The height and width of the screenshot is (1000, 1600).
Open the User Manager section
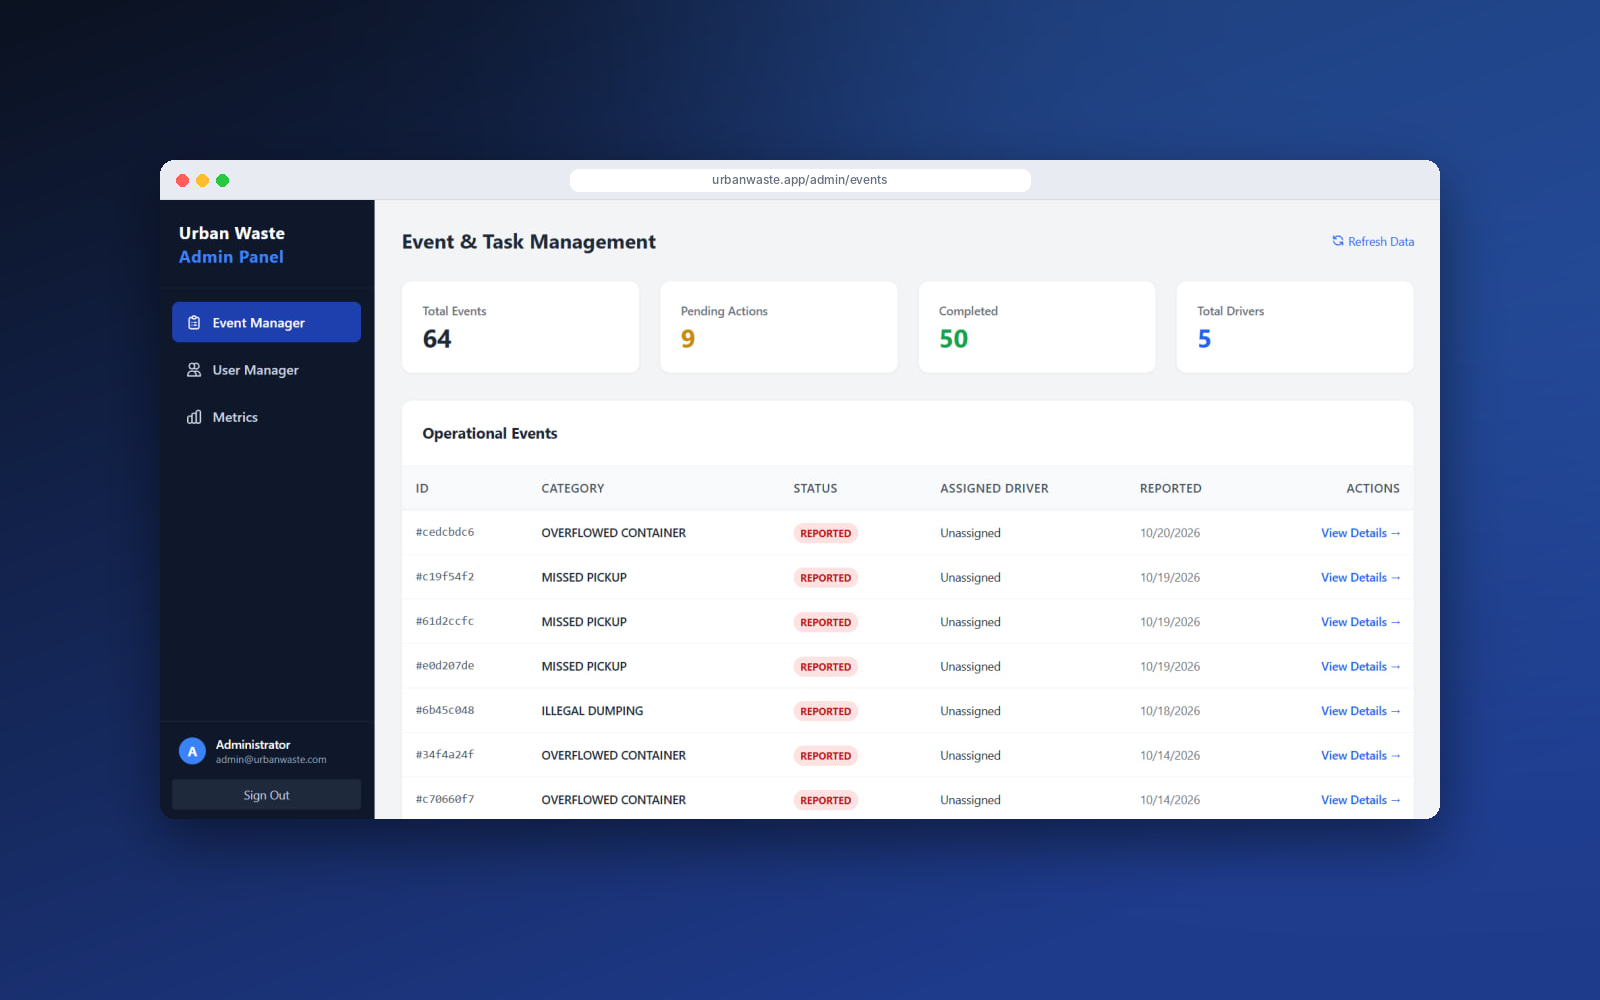(266, 370)
